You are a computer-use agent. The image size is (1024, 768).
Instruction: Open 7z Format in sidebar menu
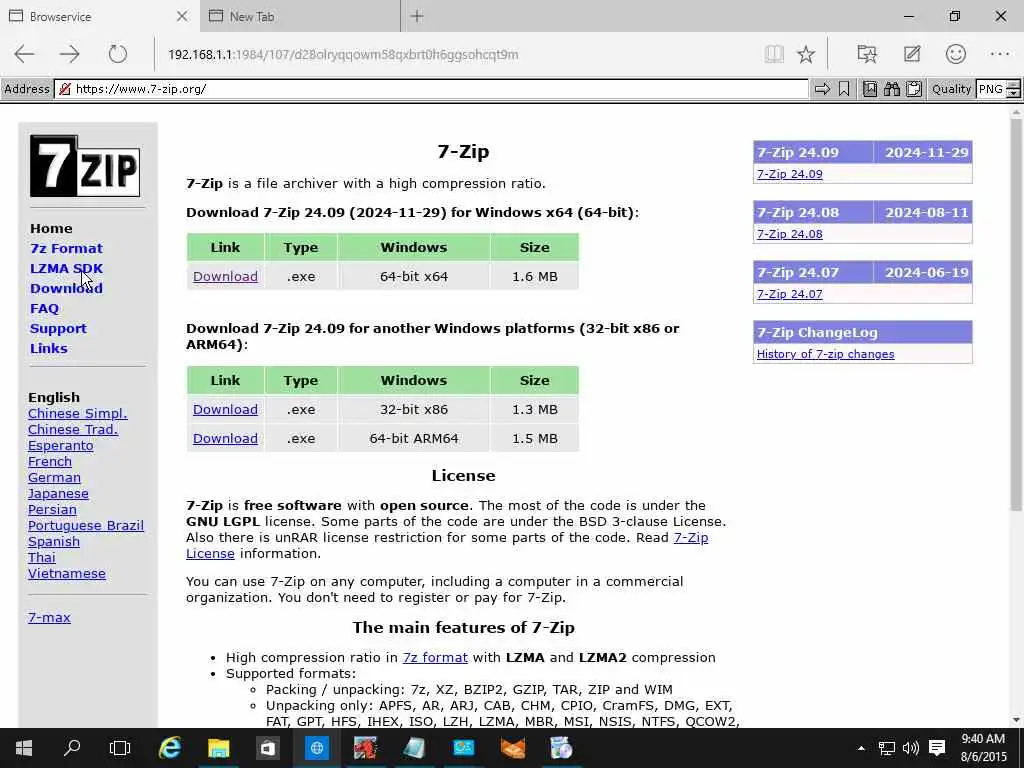pyautogui.click(x=66, y=248)
